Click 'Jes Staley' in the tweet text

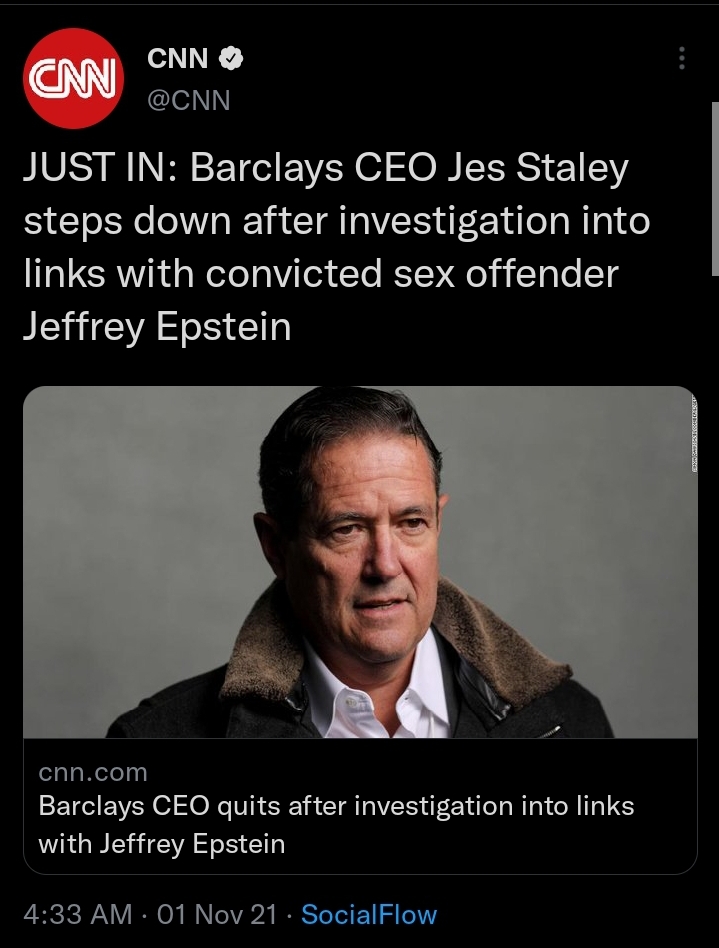(539, 169)
